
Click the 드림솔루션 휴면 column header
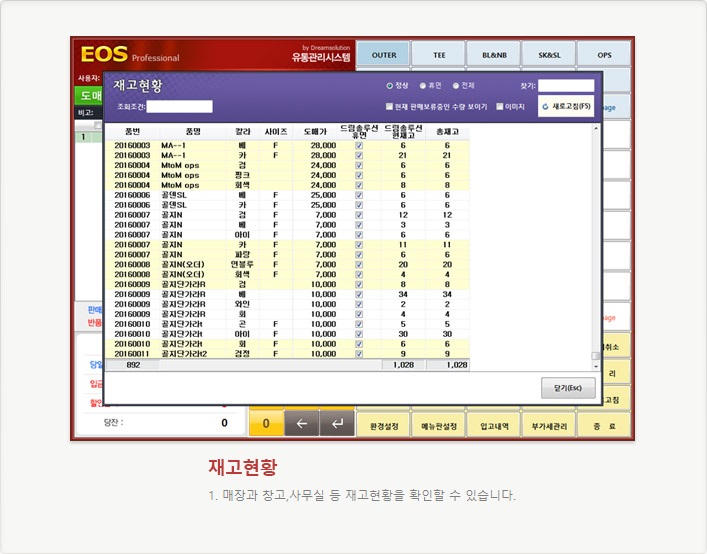coord(359,132)
